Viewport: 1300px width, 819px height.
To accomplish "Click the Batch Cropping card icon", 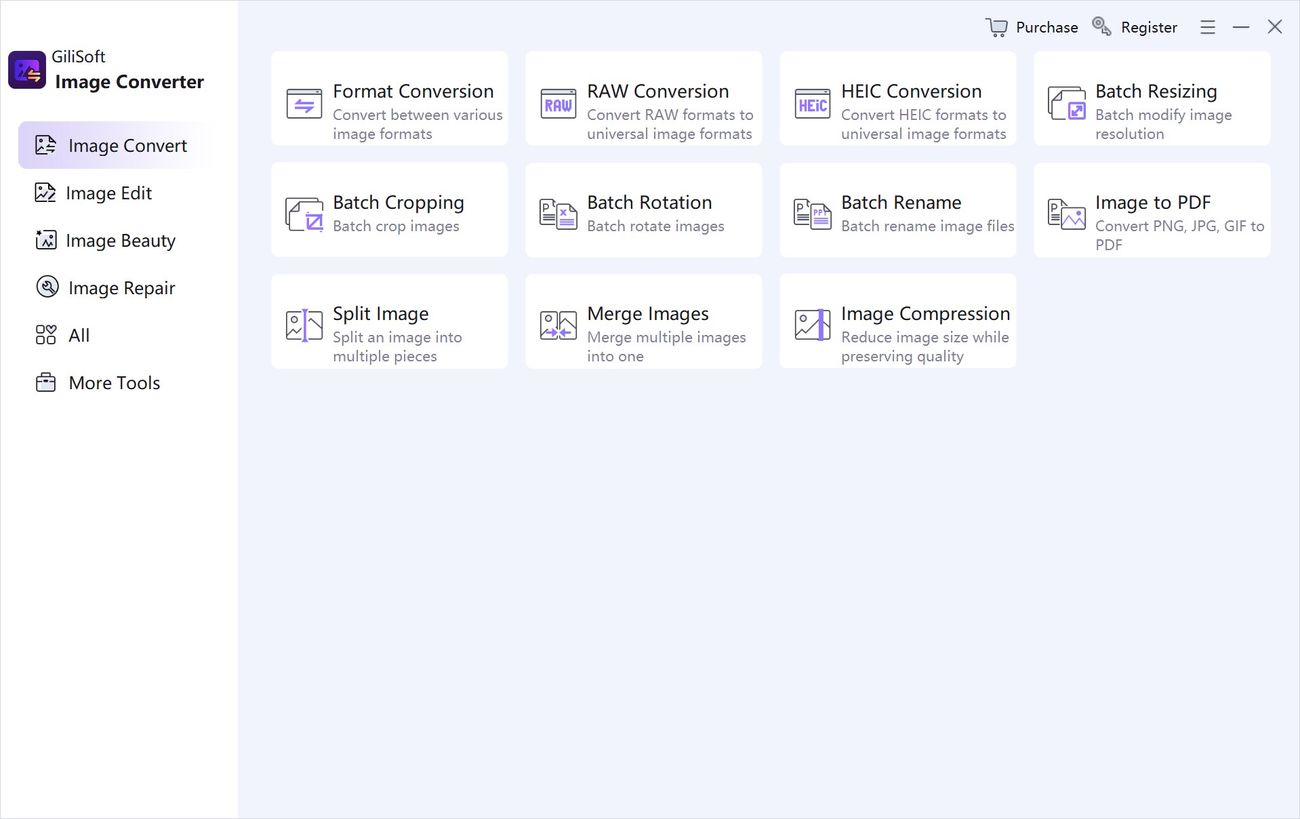I will 304,214.
